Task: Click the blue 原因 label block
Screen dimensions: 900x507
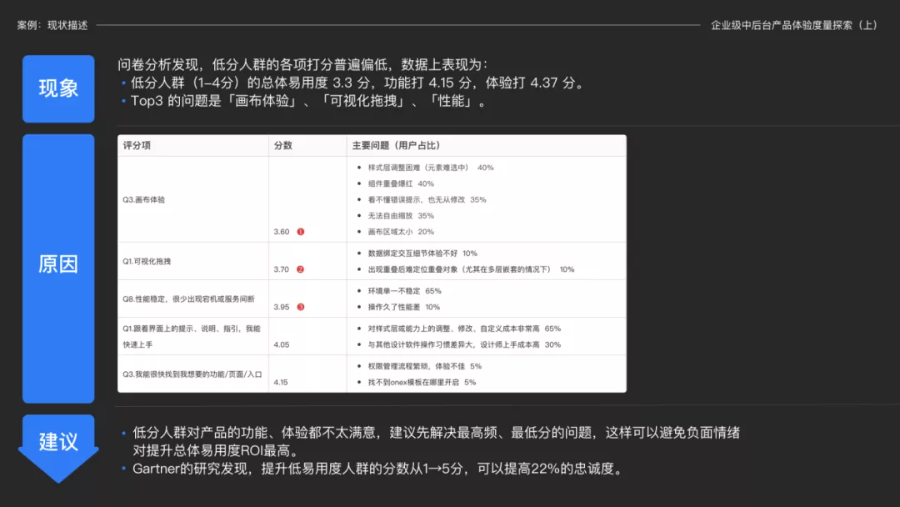Action: [58, 265]
